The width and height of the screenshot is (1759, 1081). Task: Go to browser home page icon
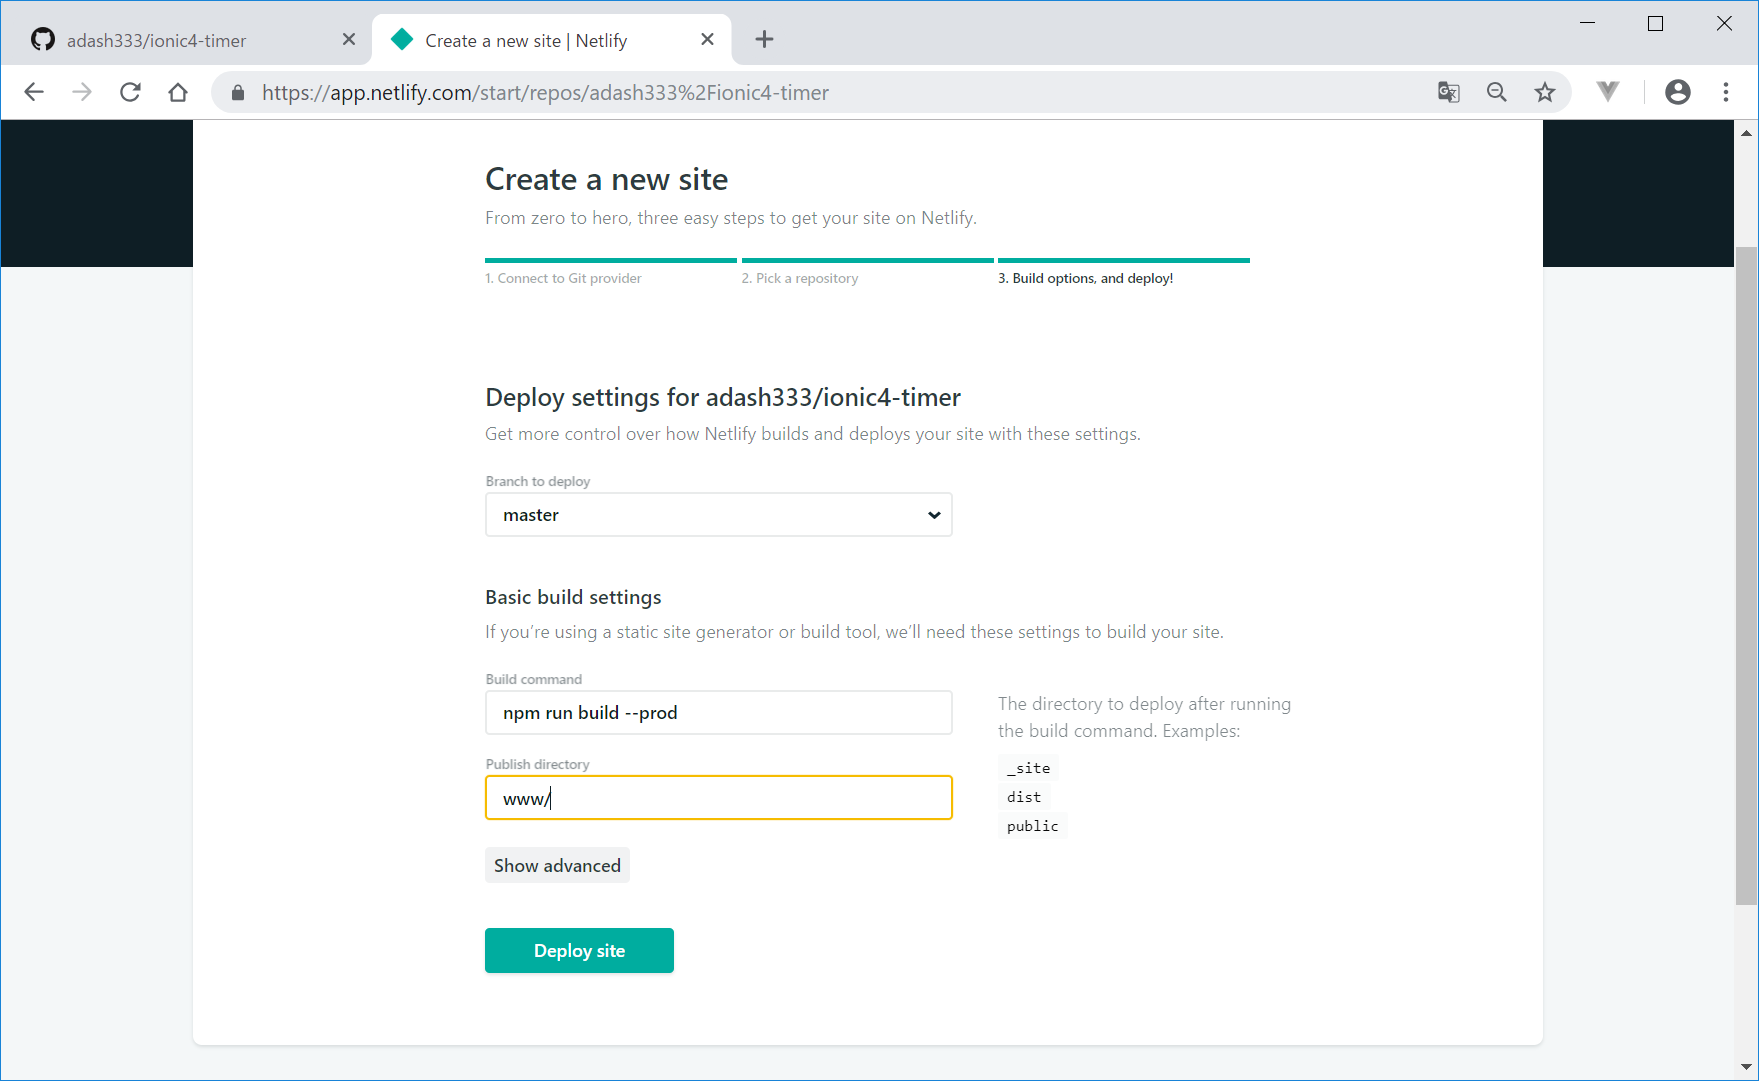coord(178,92)
